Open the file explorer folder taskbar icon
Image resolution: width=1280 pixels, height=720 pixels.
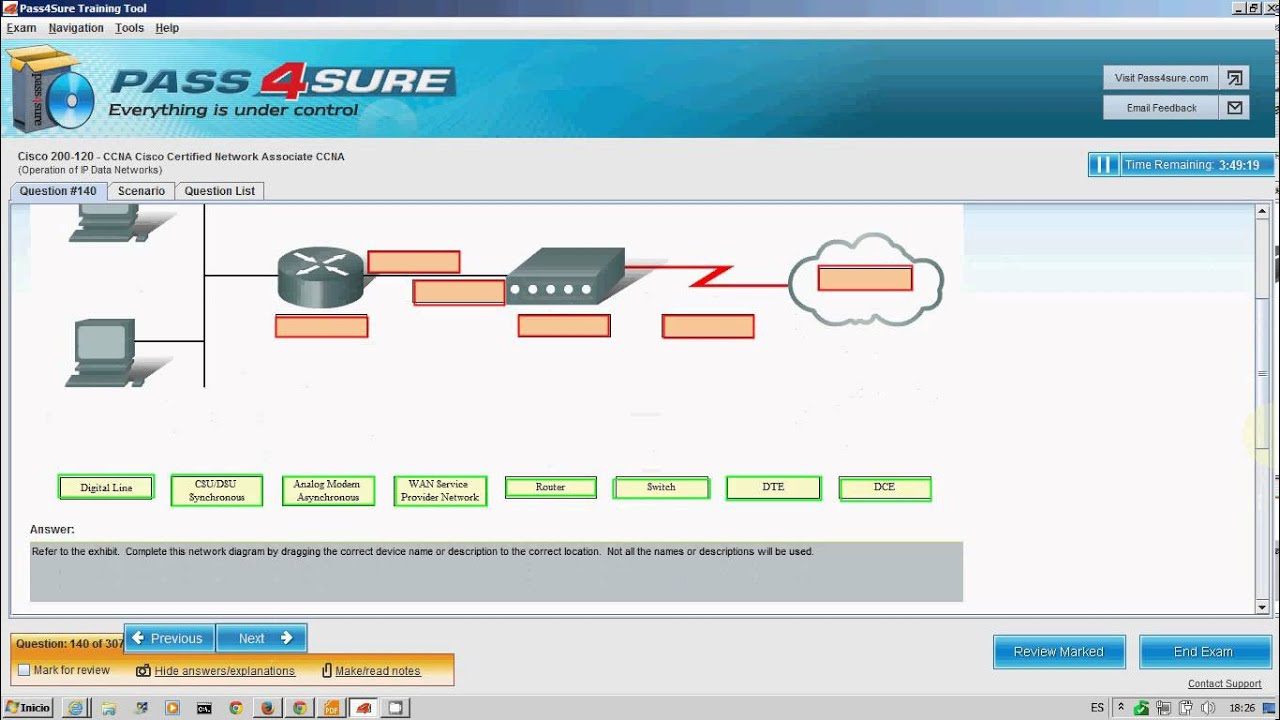point(108,707)
